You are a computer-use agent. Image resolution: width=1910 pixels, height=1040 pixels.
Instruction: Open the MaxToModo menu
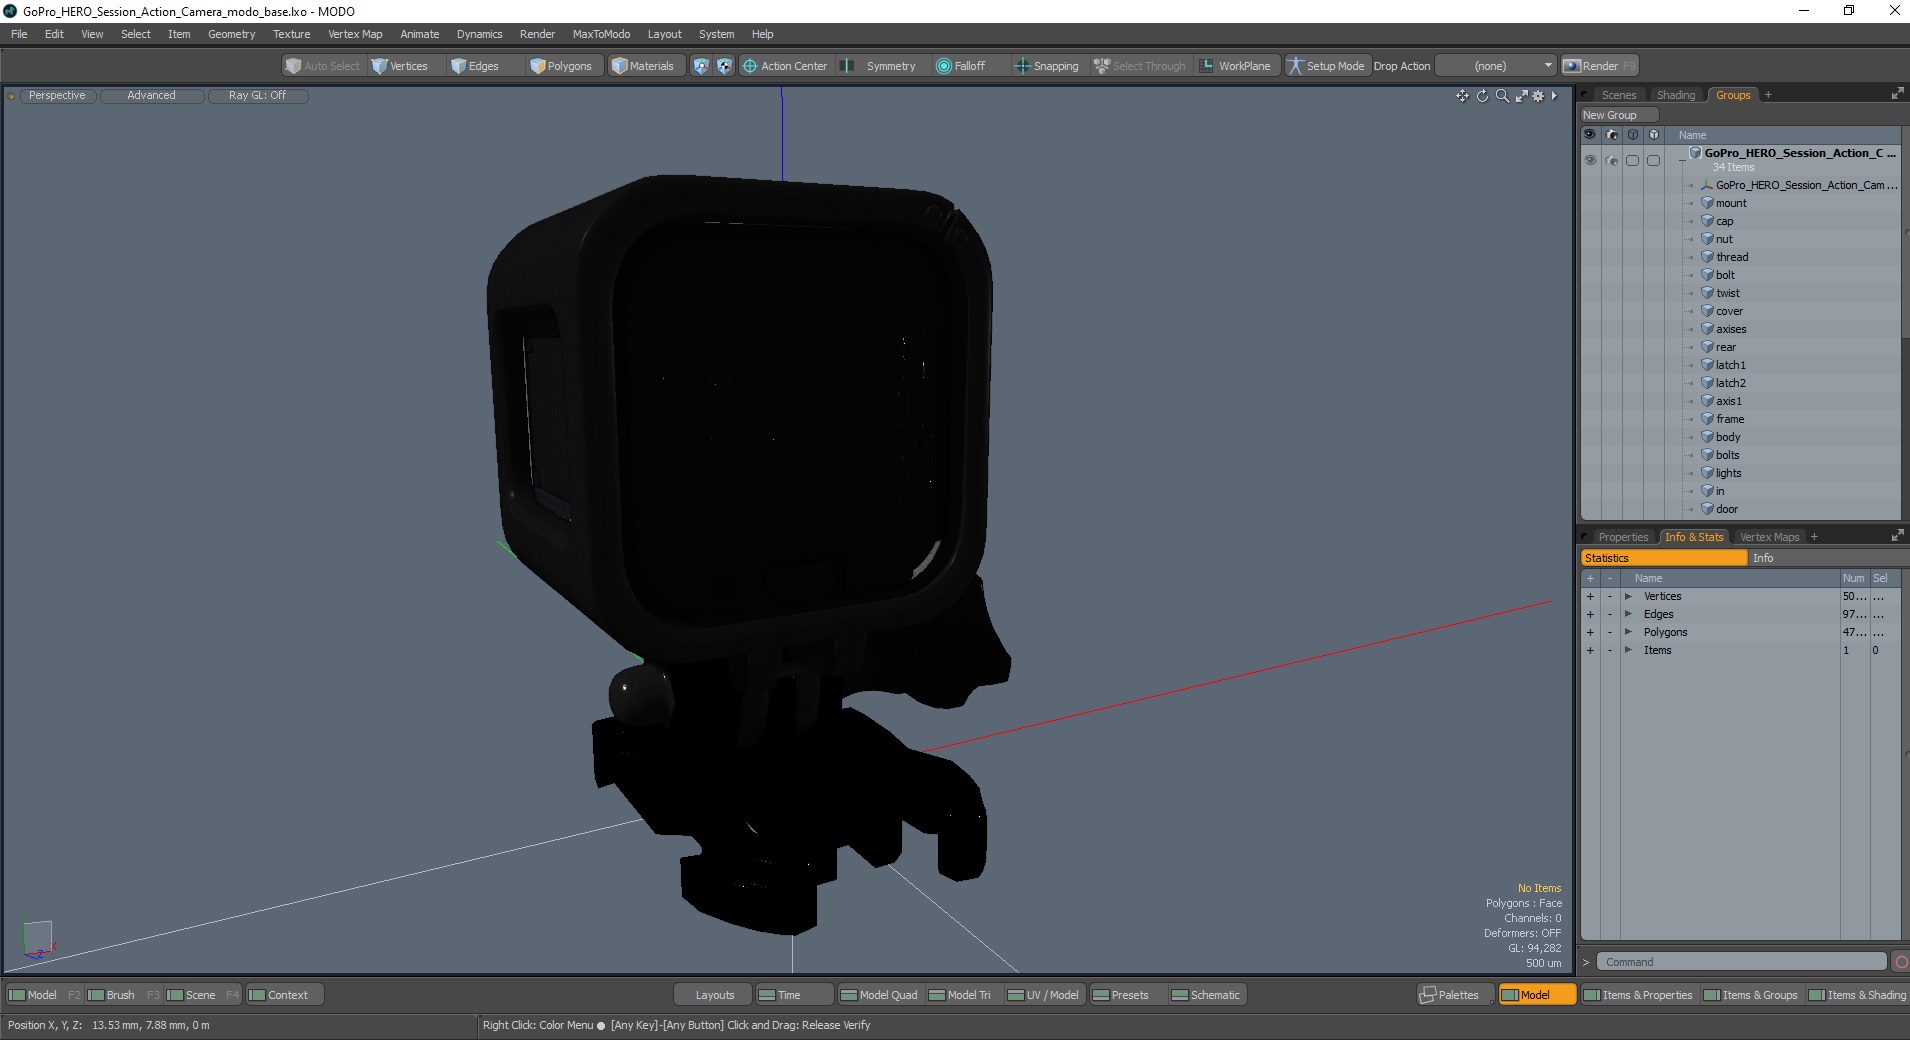coord(601,34)
